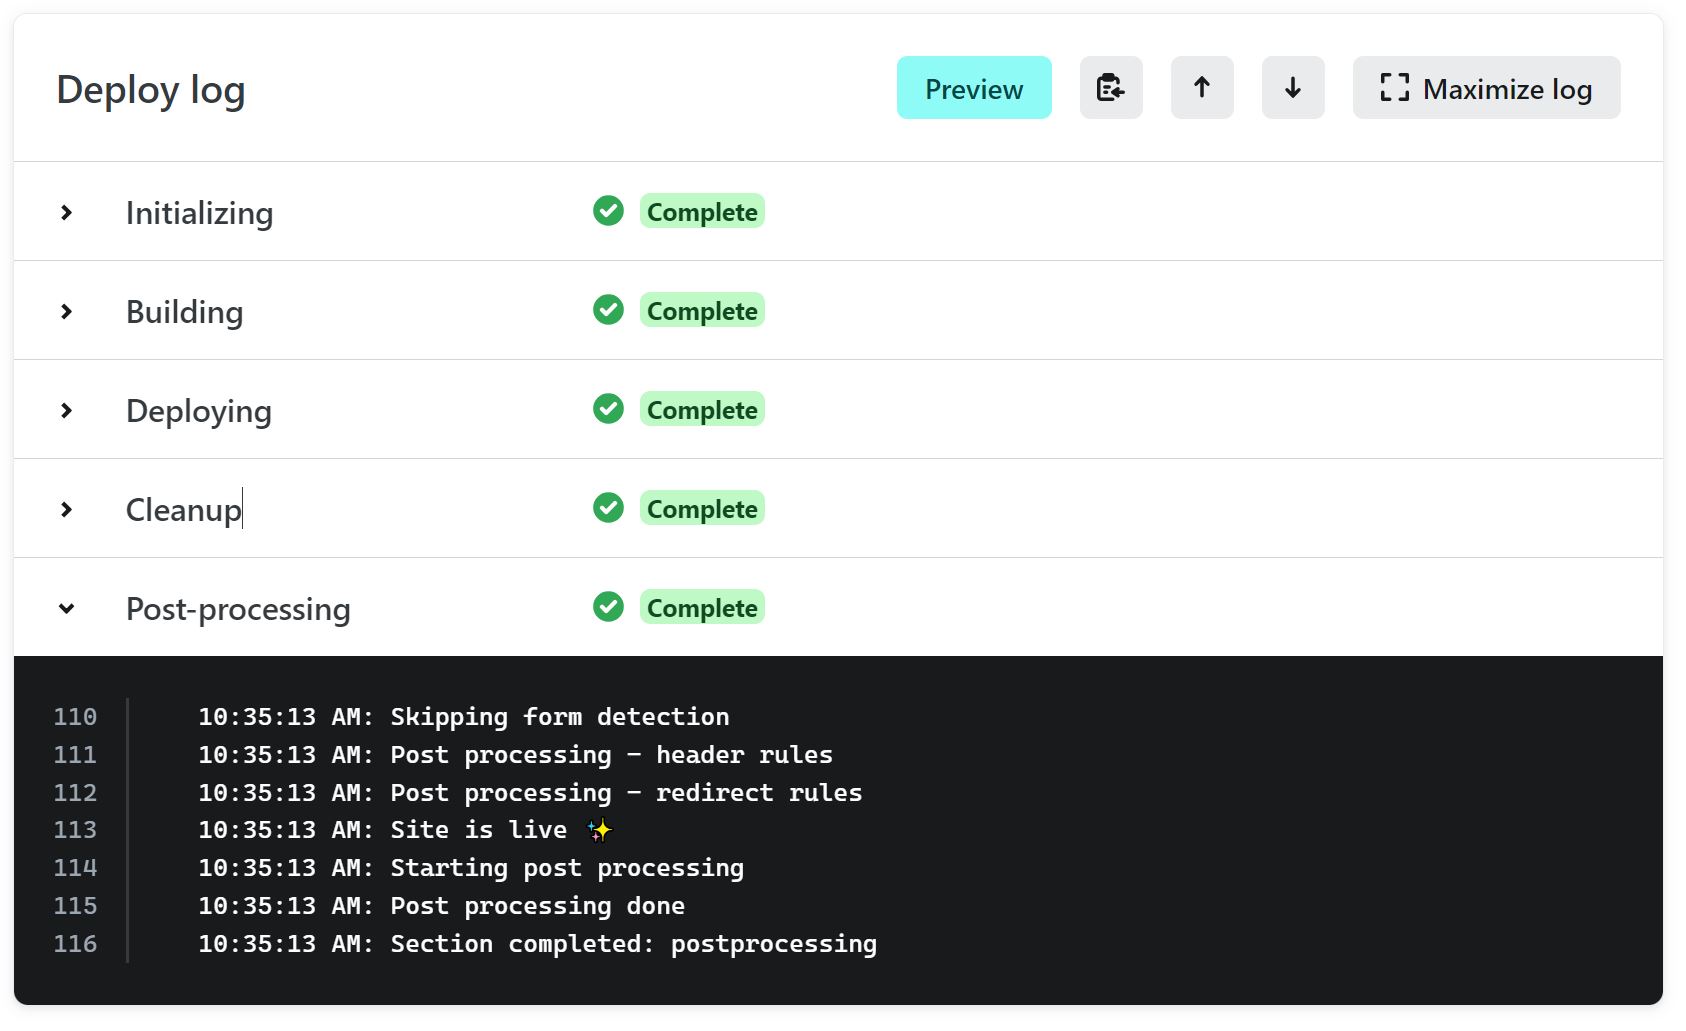This screenshot has height=1031, width=1686.
Task: Click Complete badge in Post-processing row
Action: click(x=702, y=607)
